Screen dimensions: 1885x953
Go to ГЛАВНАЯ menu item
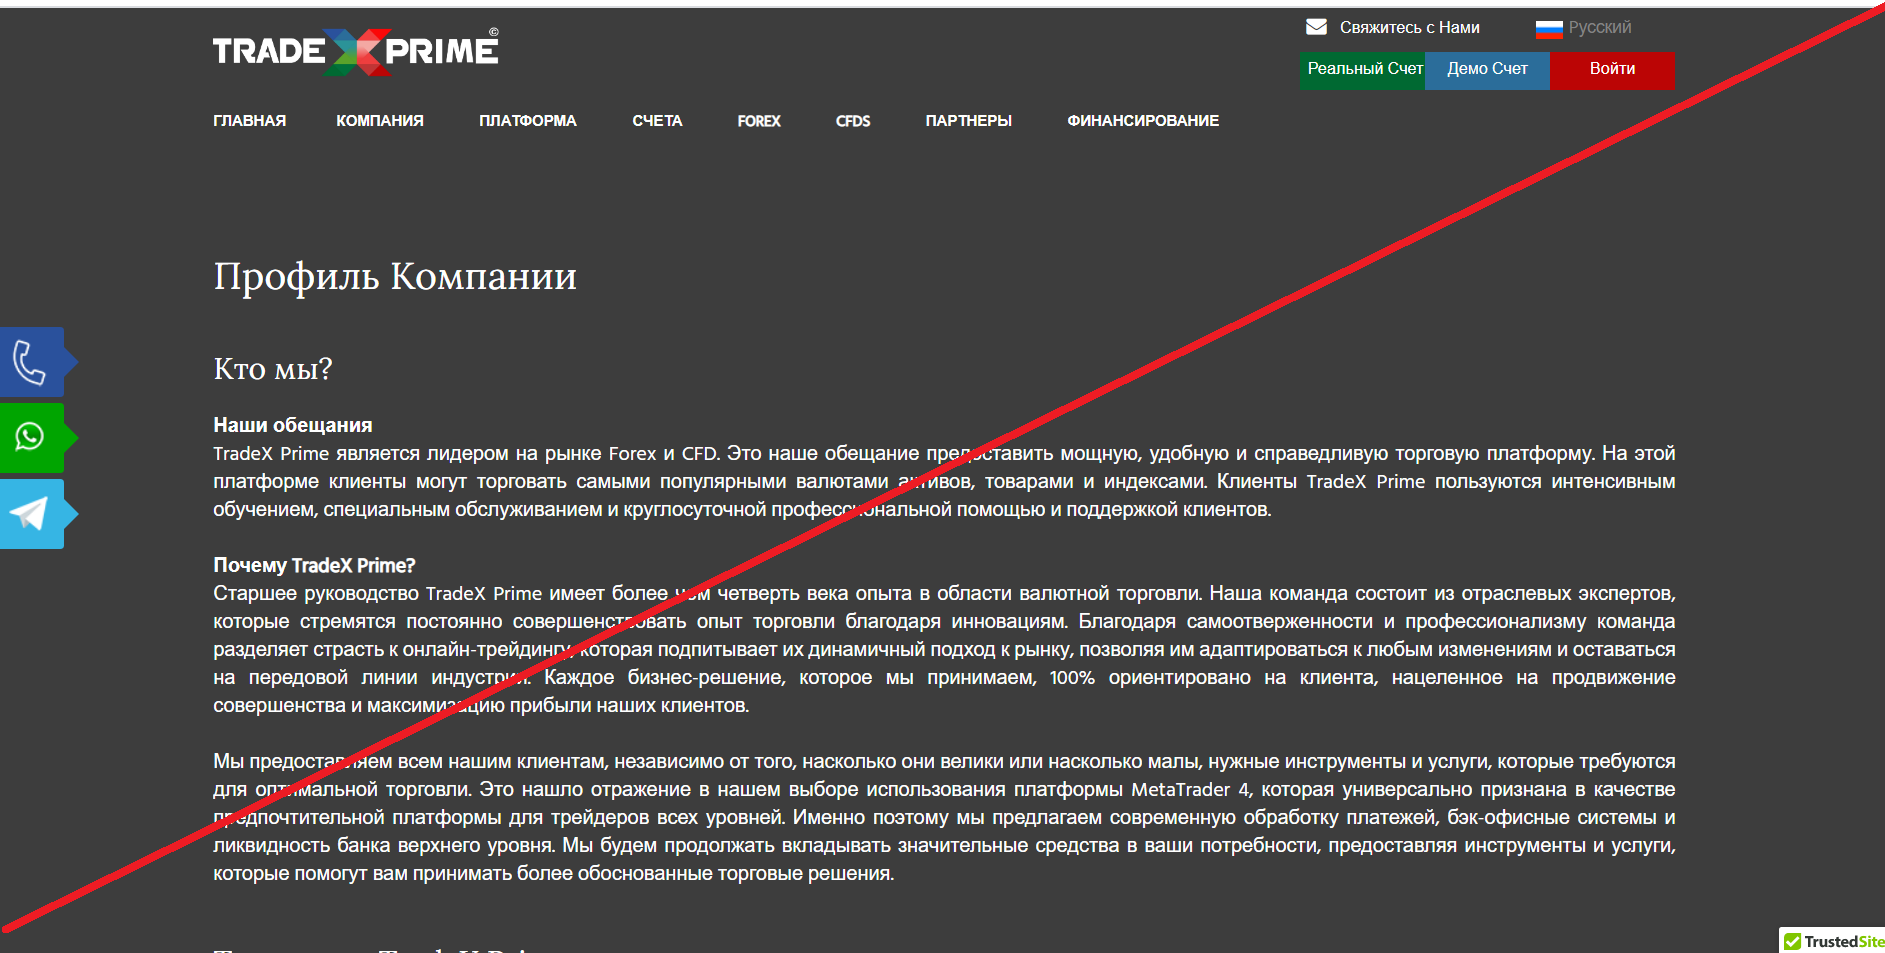click(249, 121)
